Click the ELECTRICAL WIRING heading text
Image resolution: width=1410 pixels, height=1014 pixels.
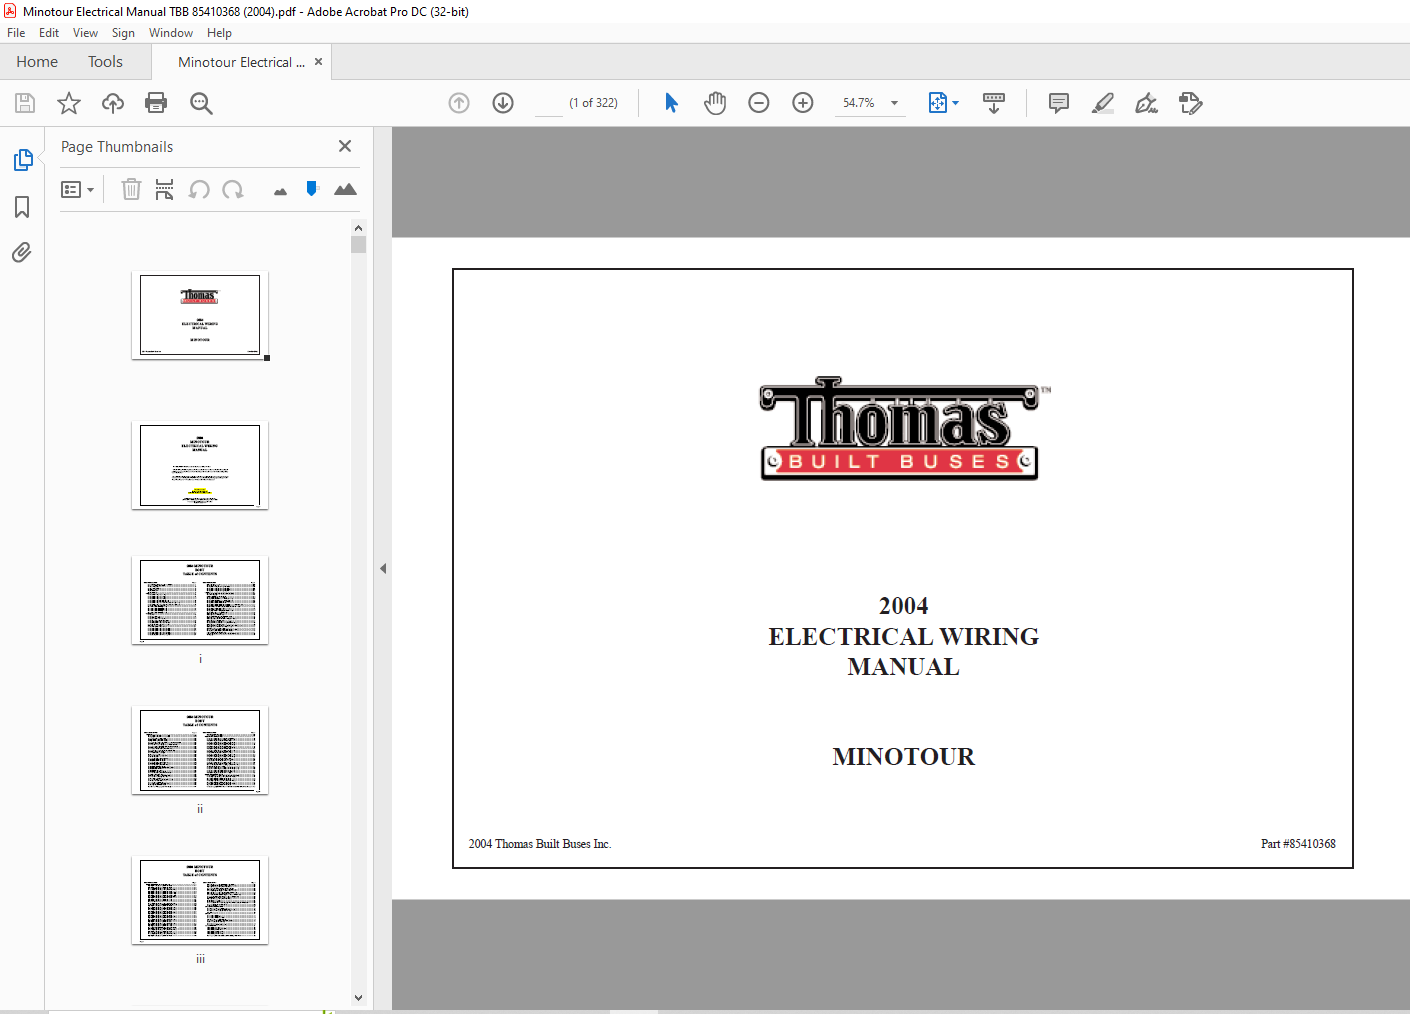click(903, 637)
